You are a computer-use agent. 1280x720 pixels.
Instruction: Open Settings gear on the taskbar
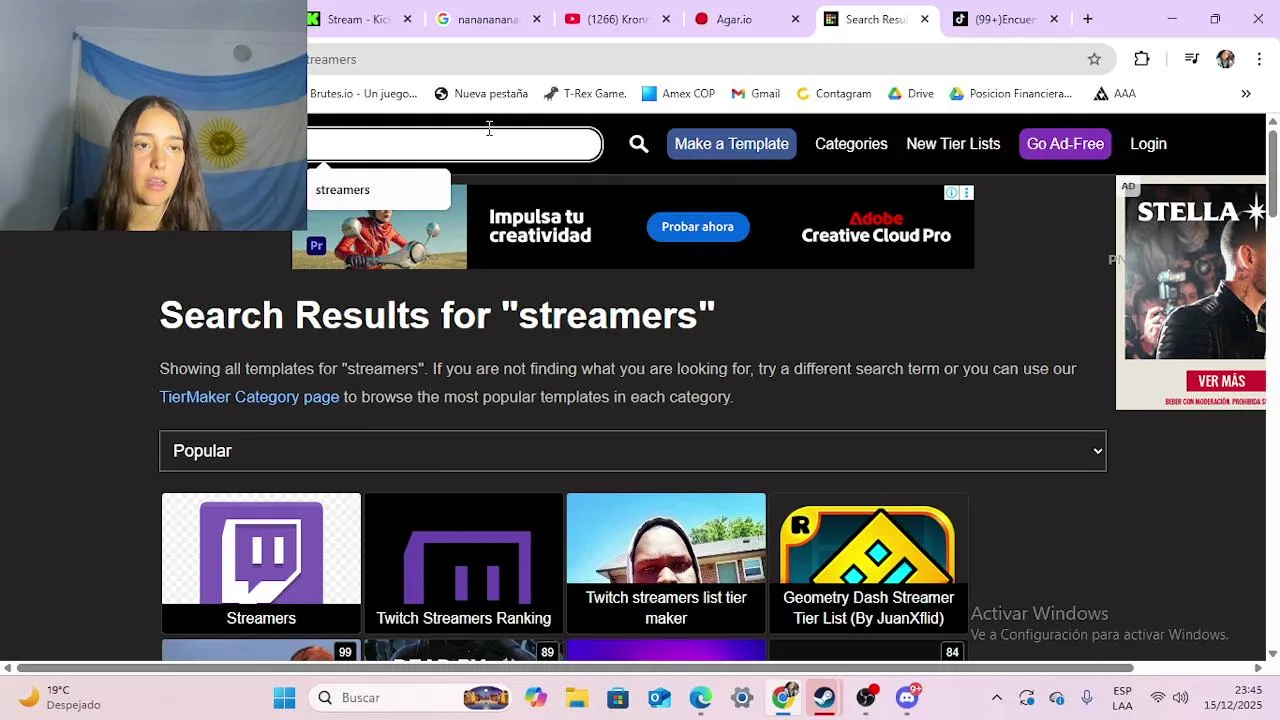point(742,697)
